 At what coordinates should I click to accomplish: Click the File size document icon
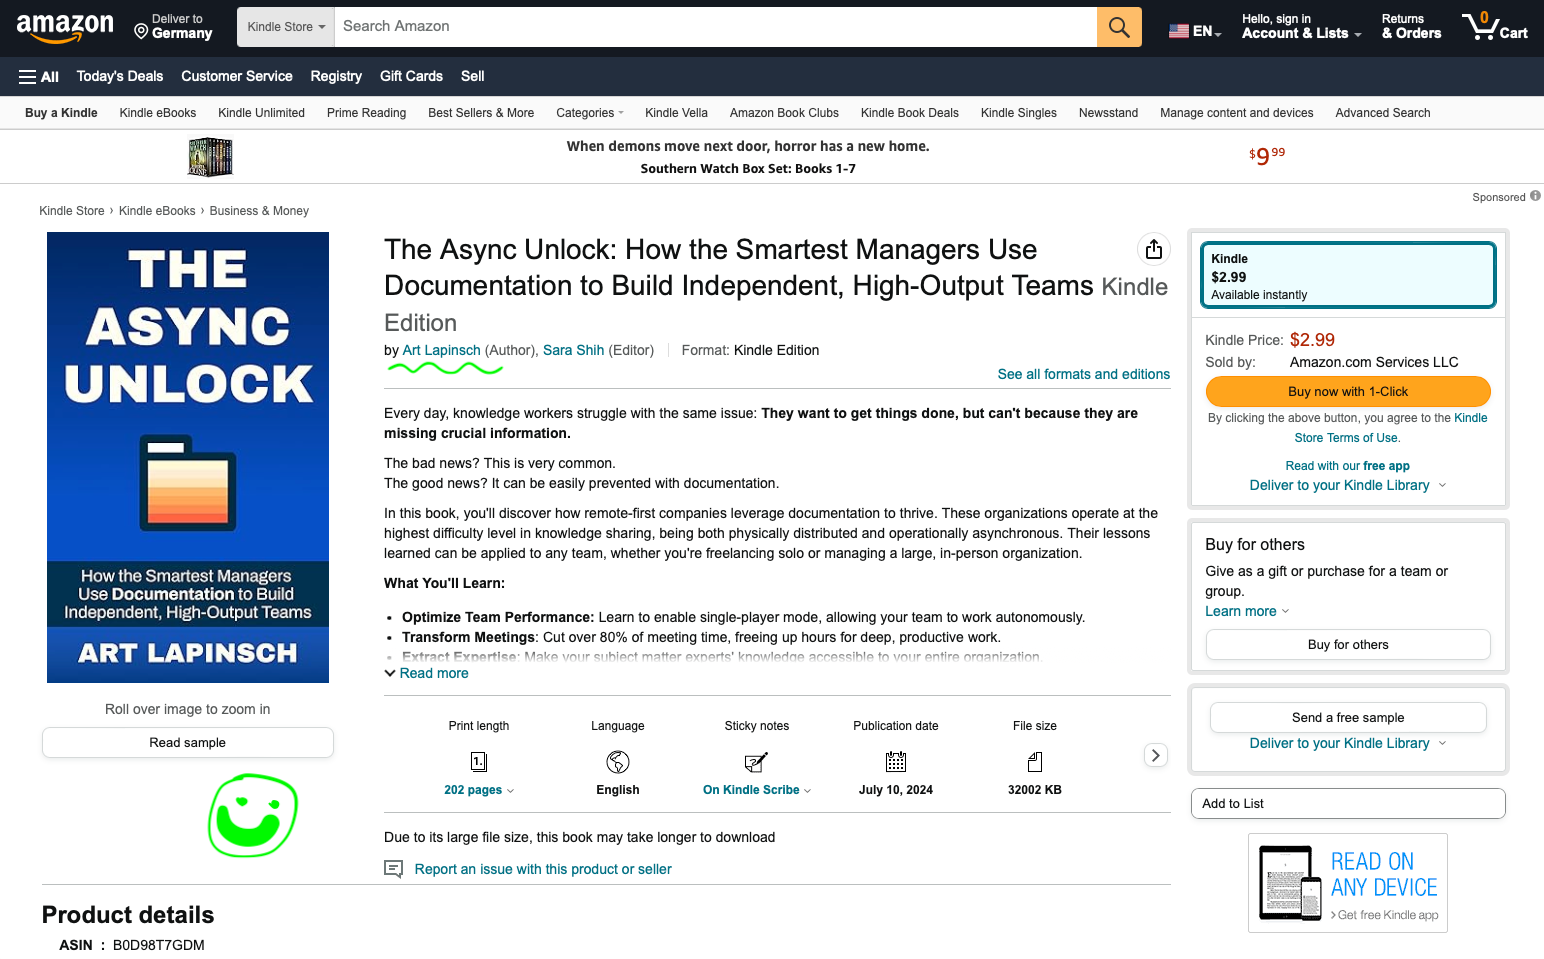(x=1035, y=762)
